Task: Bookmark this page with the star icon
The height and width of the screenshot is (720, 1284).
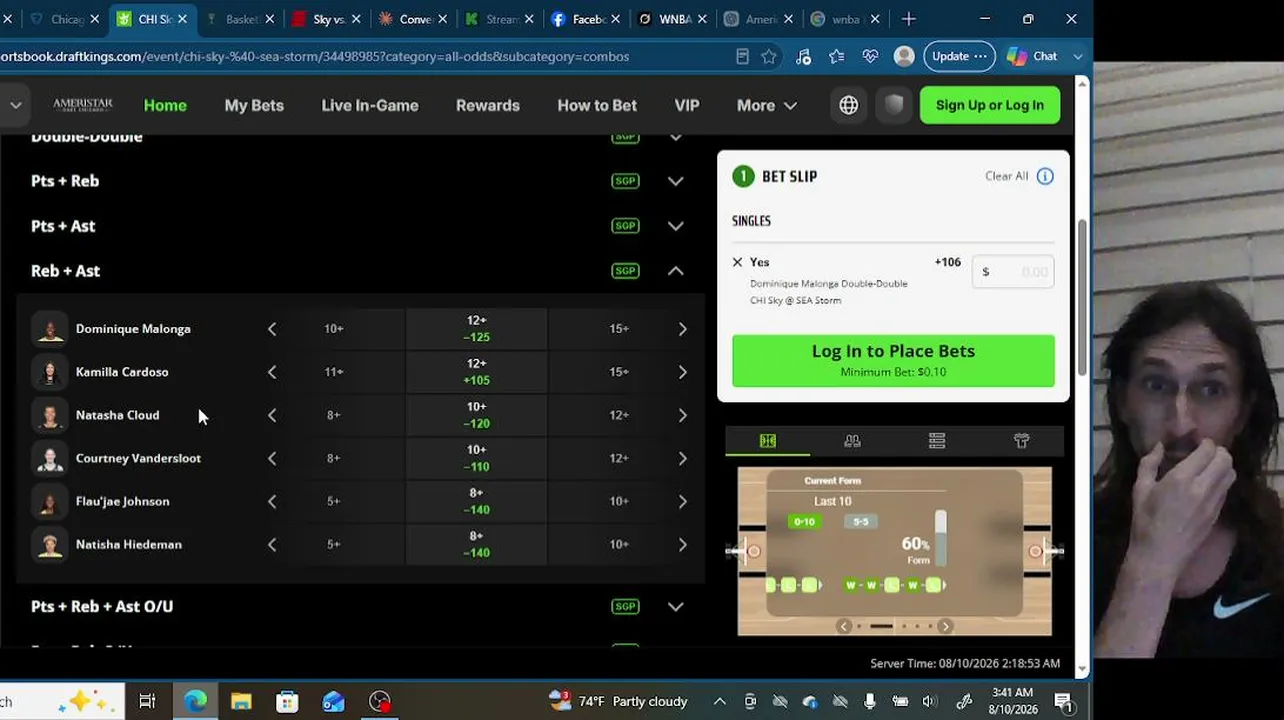Action: click(769, 57)
